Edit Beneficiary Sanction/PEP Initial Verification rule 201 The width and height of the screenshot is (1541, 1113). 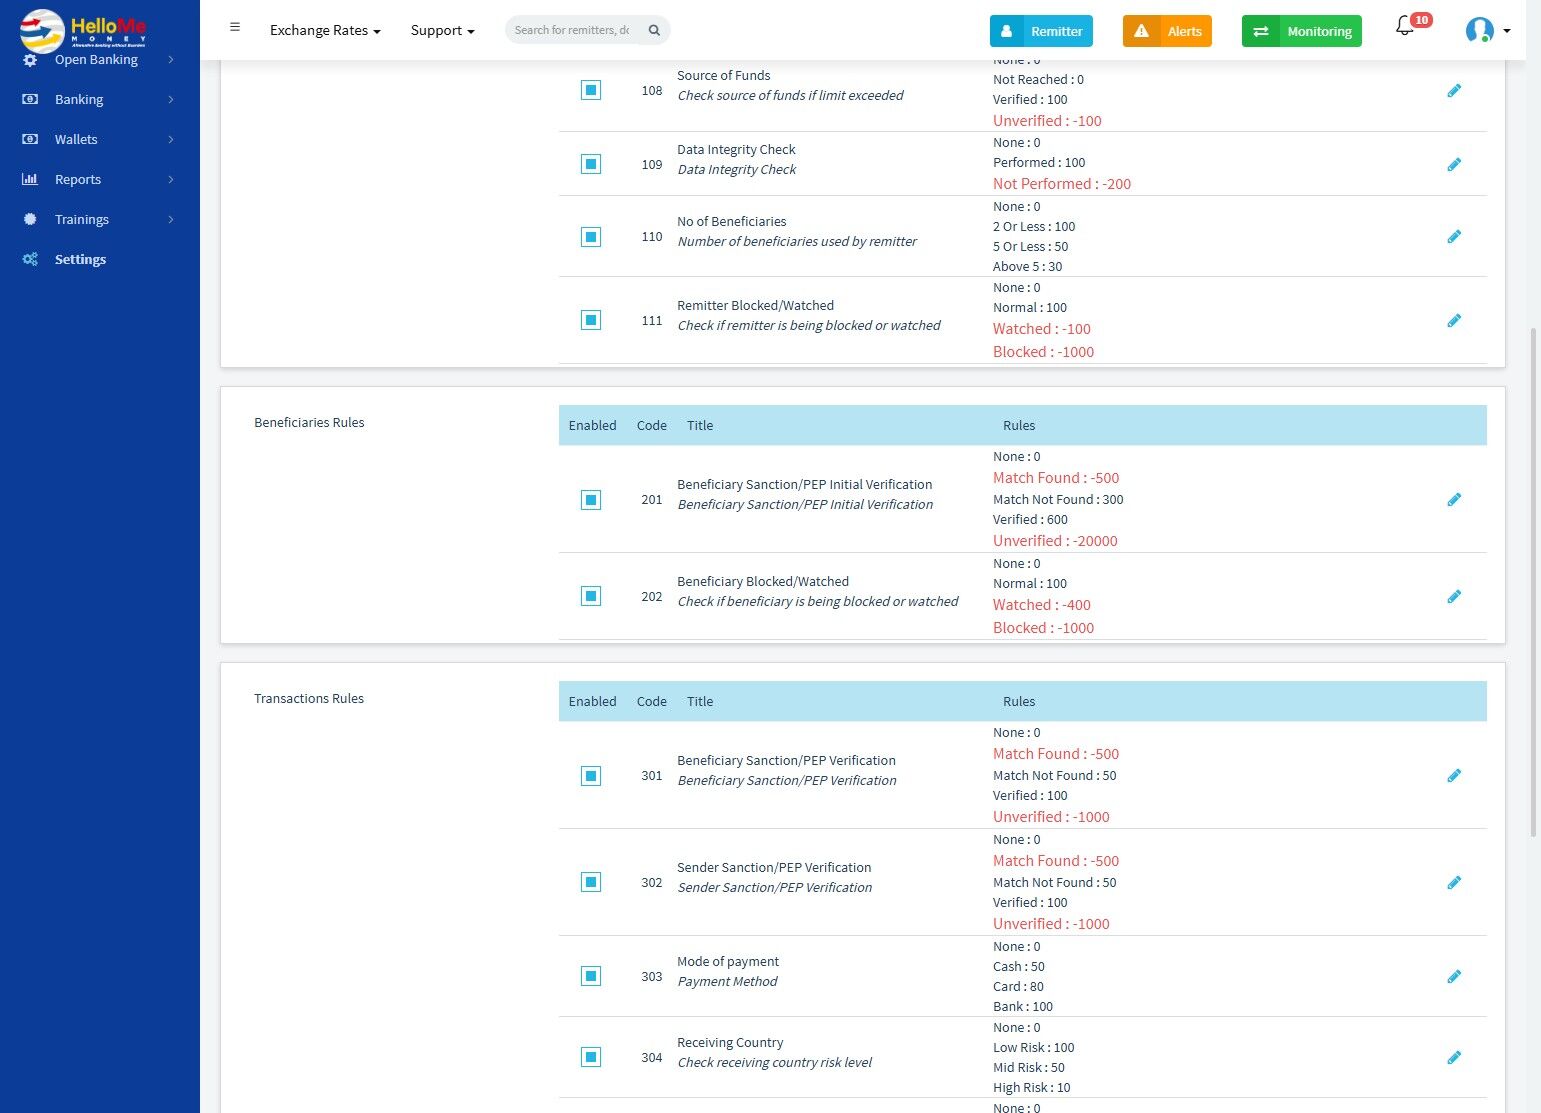point(1454,500)
